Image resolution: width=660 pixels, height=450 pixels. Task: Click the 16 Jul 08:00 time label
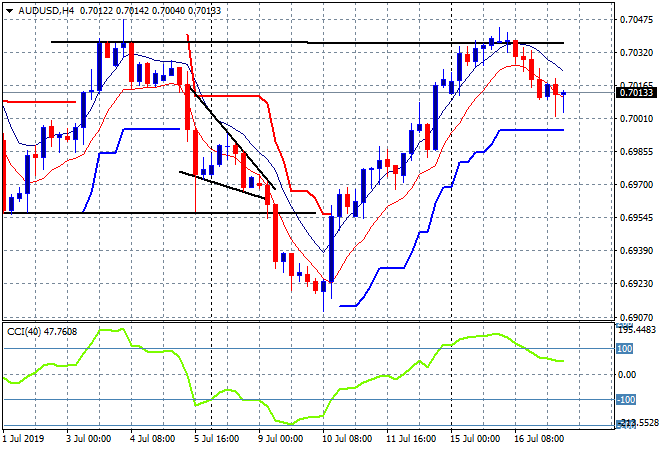[x=539, y=439]
